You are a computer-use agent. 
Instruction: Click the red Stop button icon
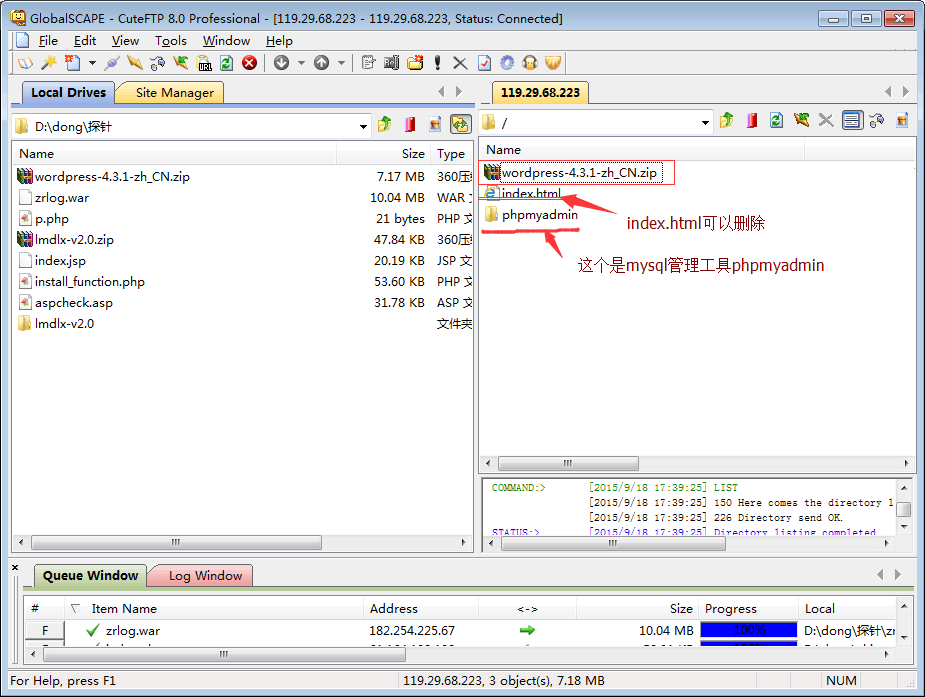click(x=250, y=63)
